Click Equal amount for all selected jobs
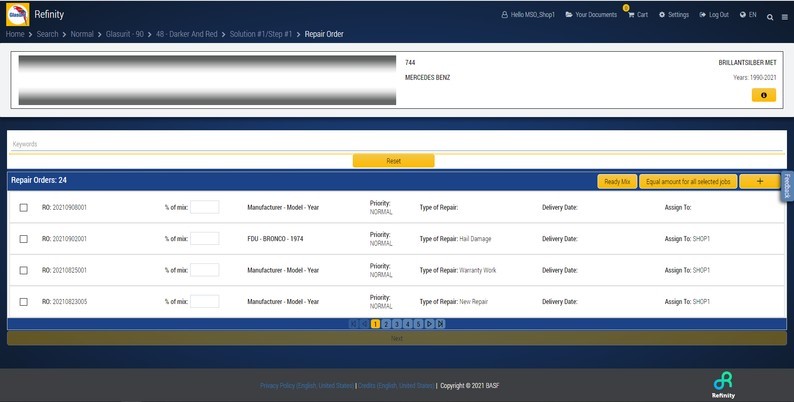 coord(688,181)
